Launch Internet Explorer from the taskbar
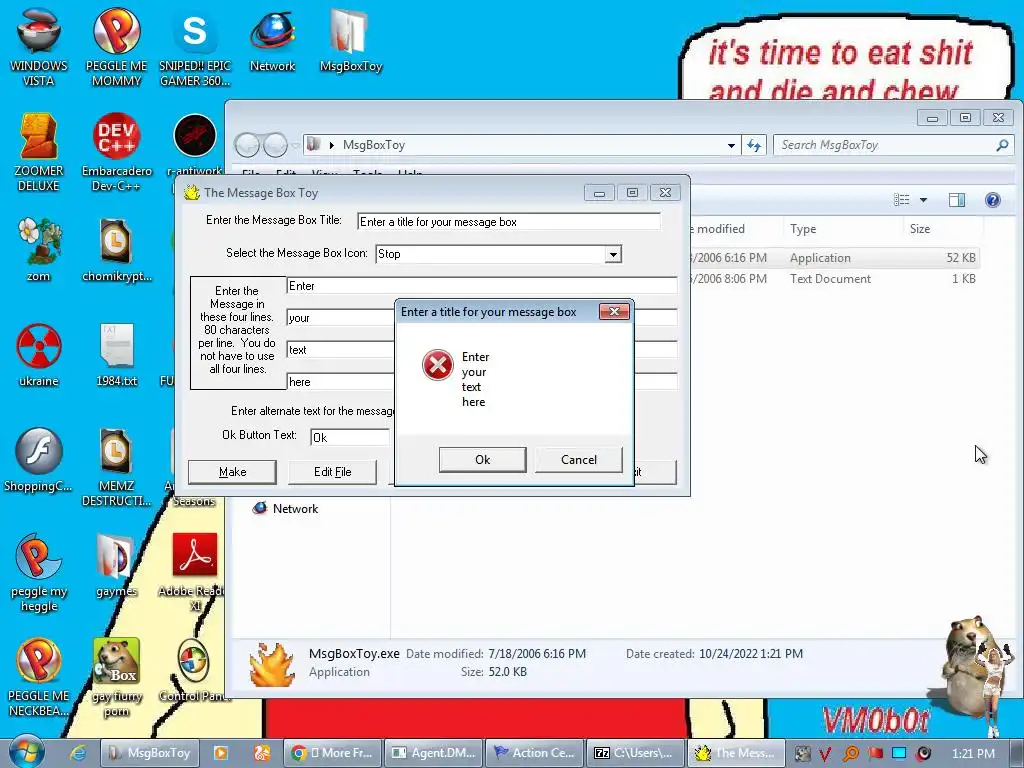Image resolution: width=1024 pixels, height=768 pixels. click(x=78, y=753)
